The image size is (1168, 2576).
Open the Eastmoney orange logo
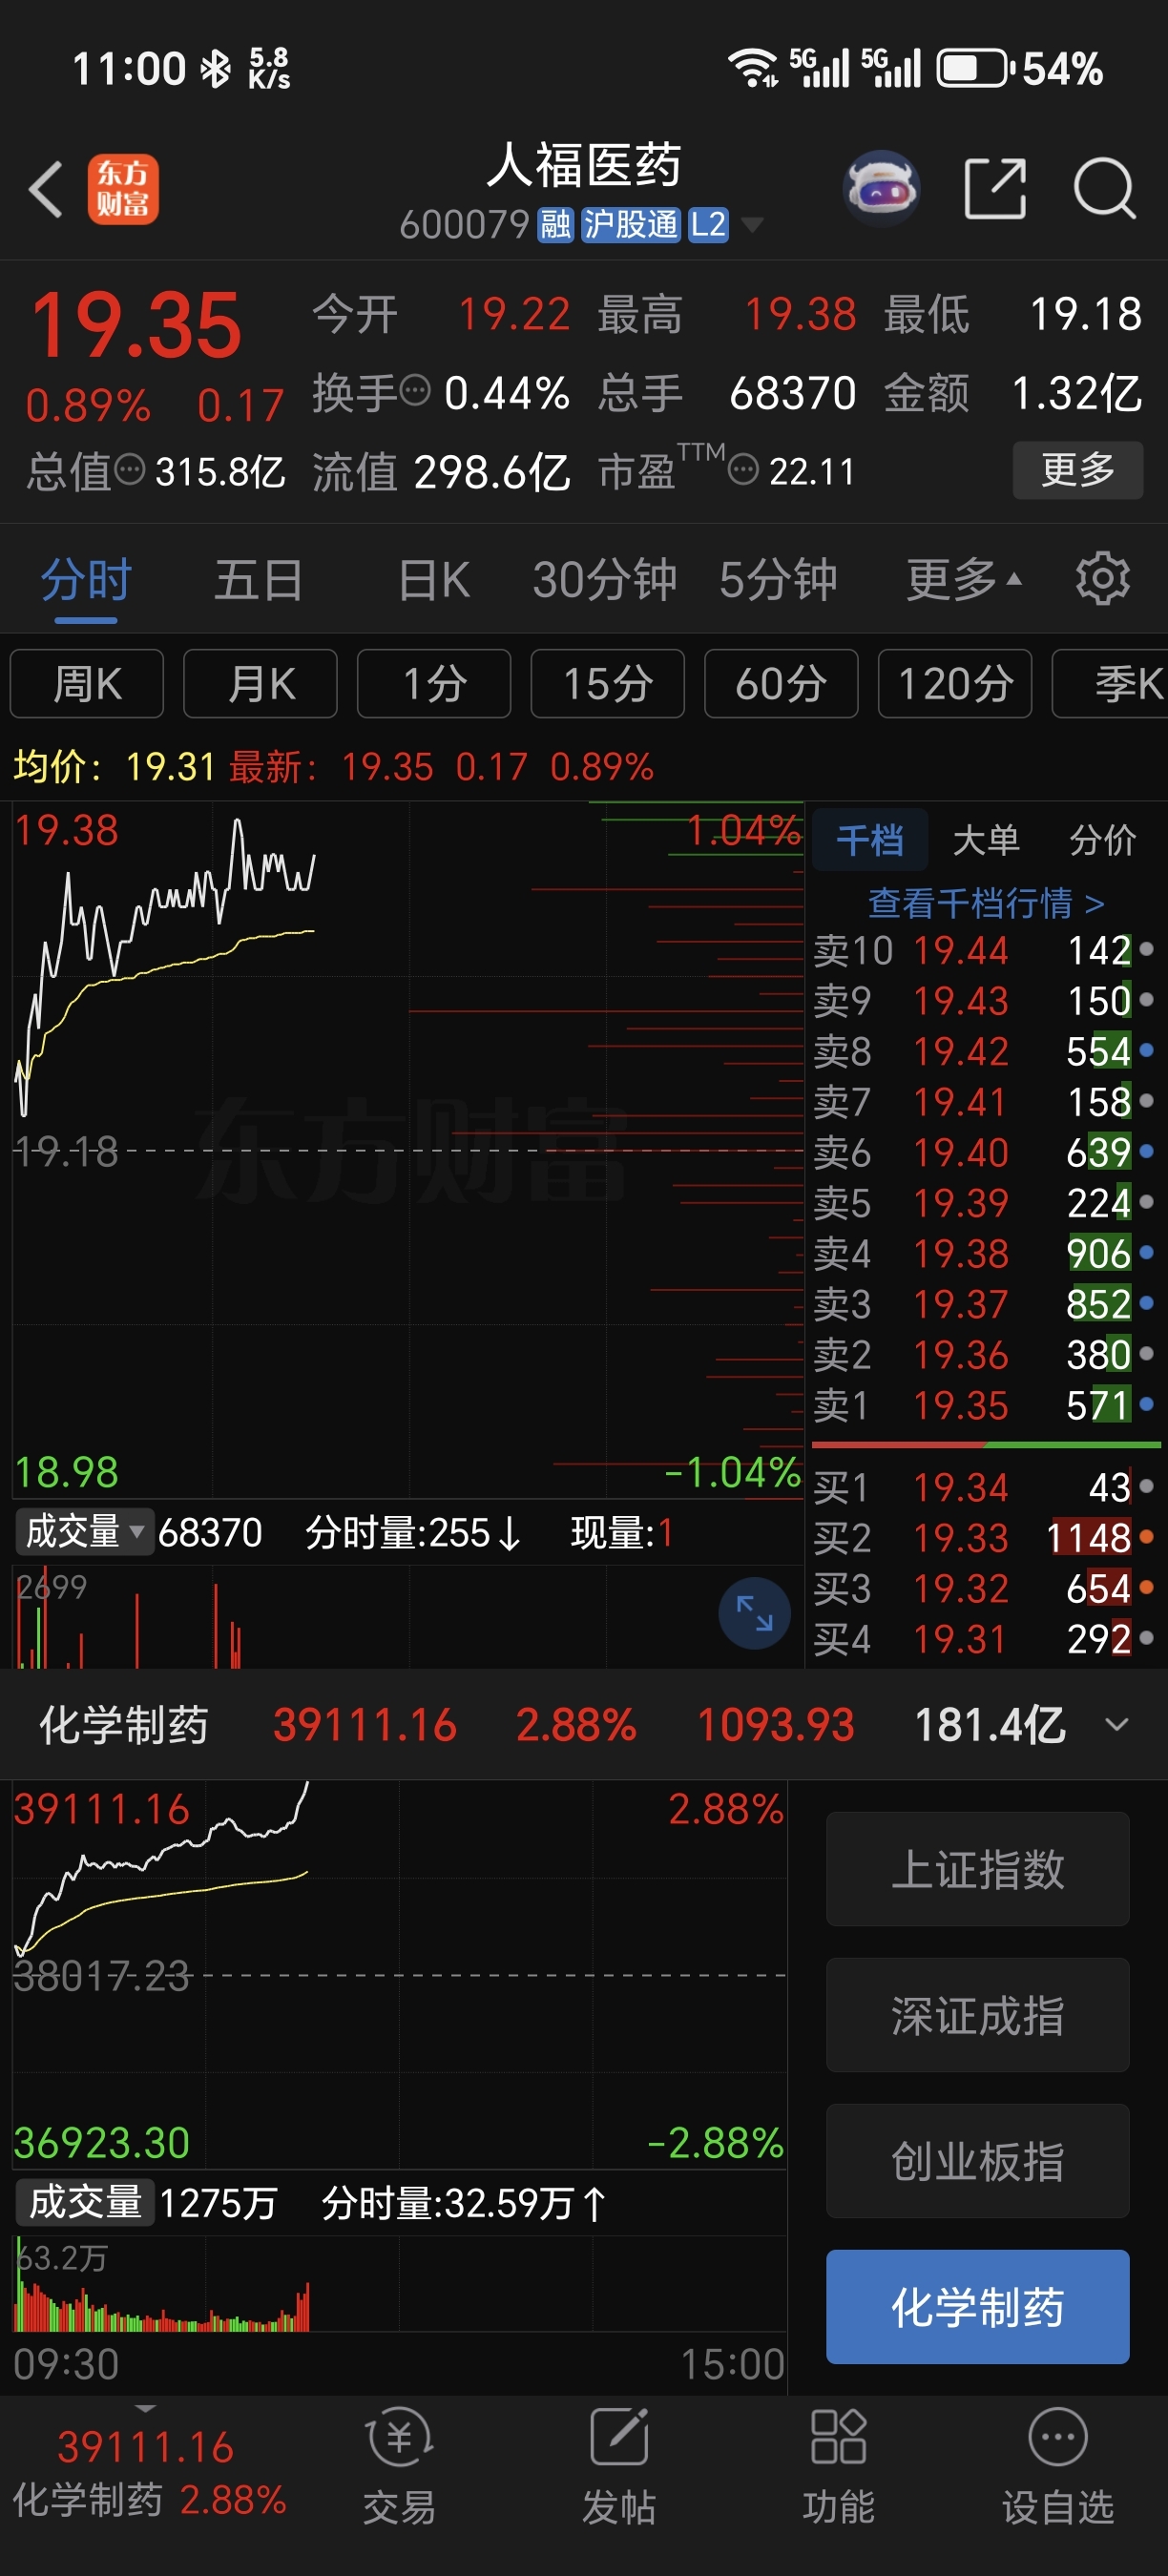(123, 189)
